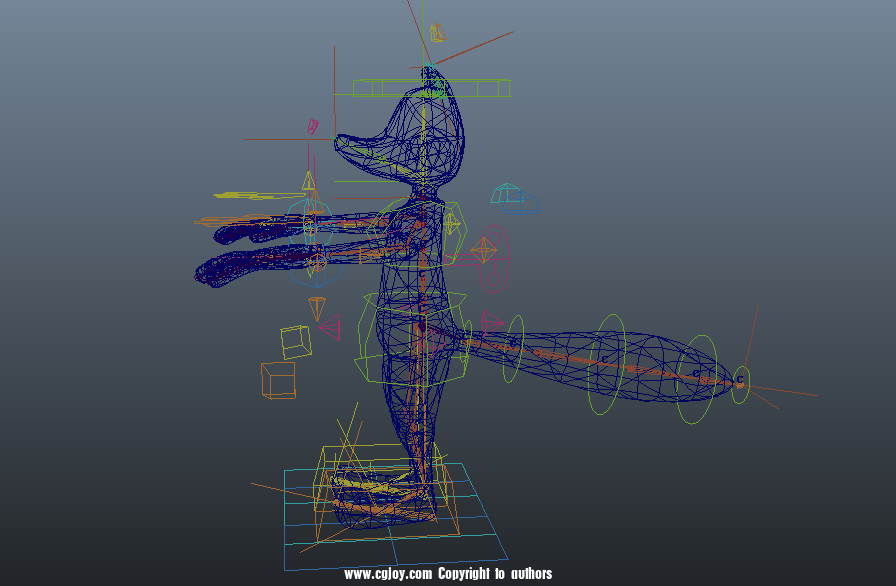Screen dimensions: 896x586
Task: Select the largest green ring on the tail
Action: 608,364
